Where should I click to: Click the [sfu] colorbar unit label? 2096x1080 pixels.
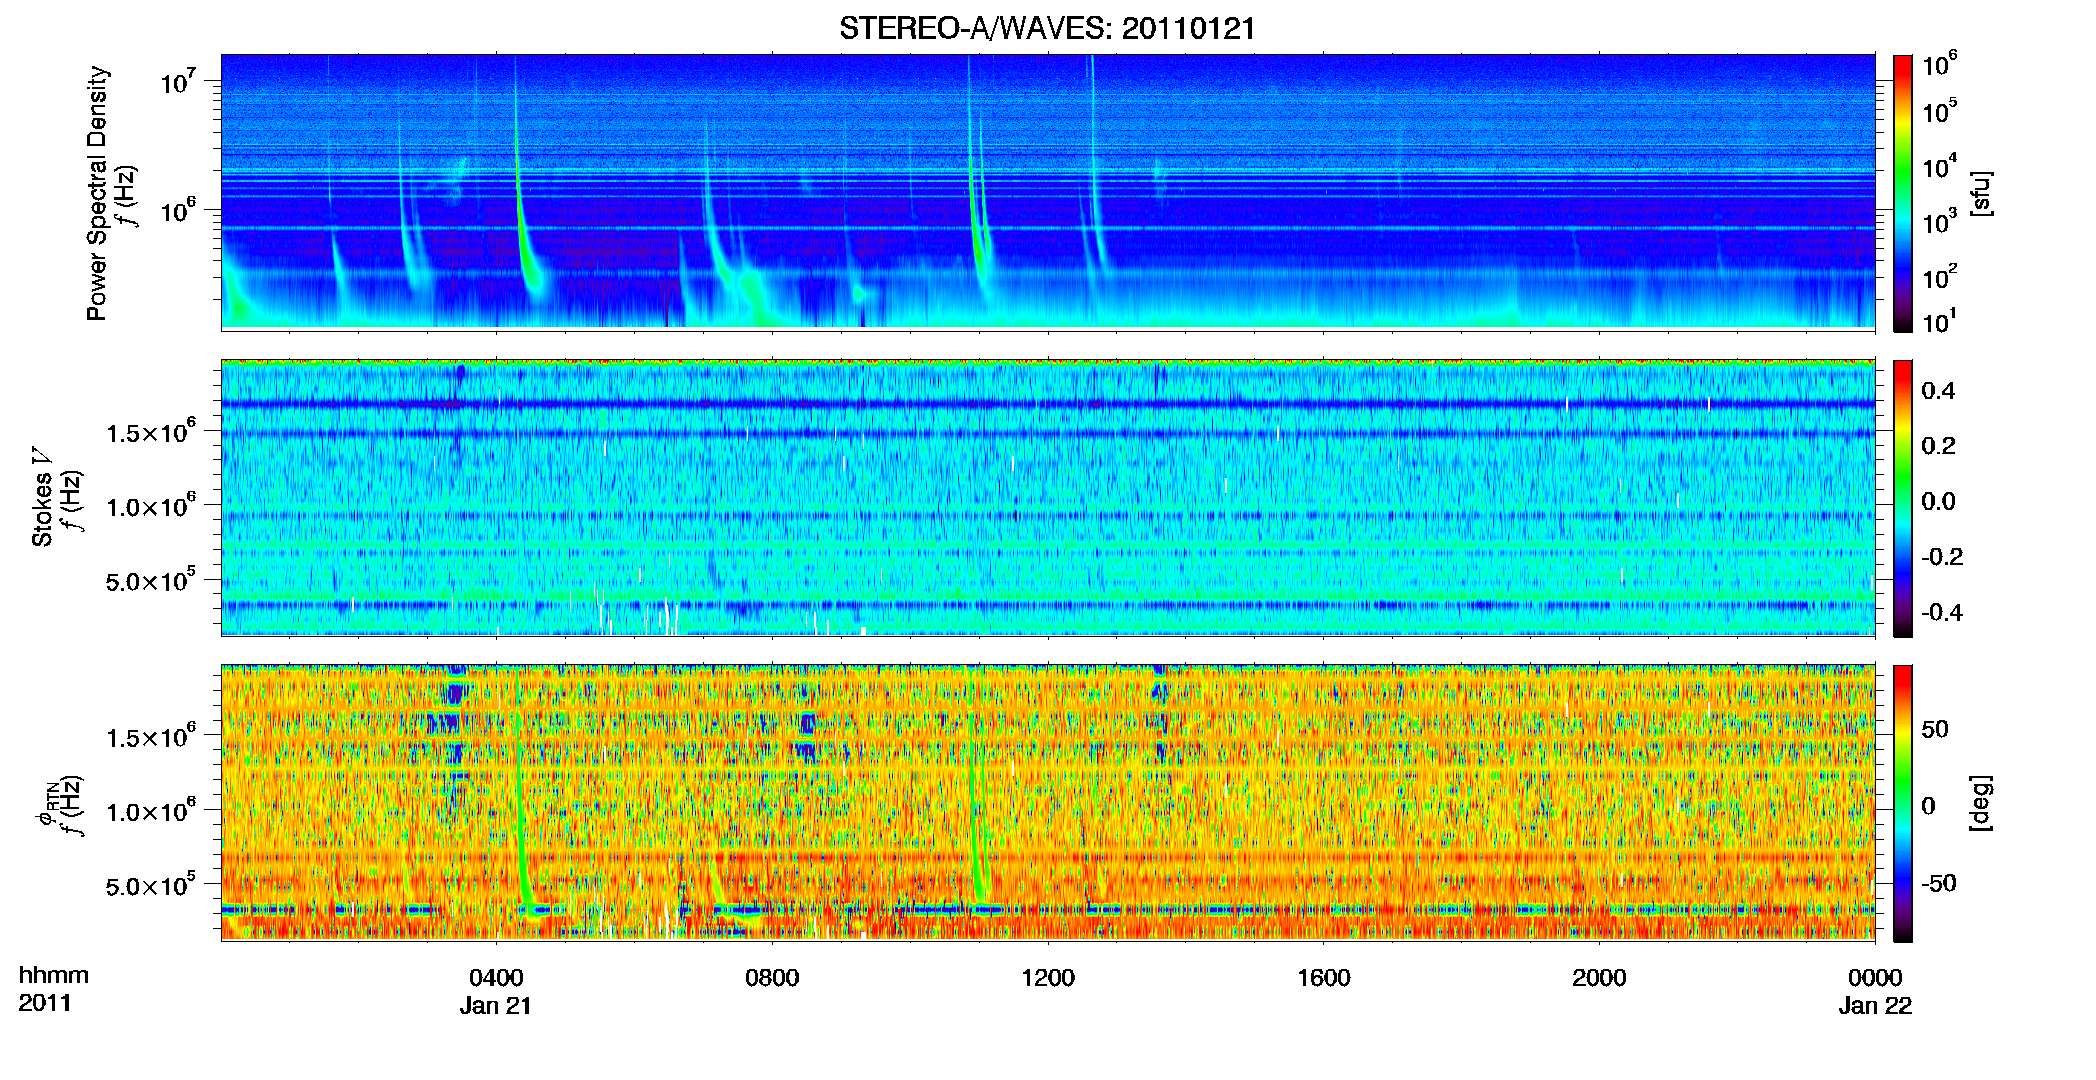(1982, 194)
